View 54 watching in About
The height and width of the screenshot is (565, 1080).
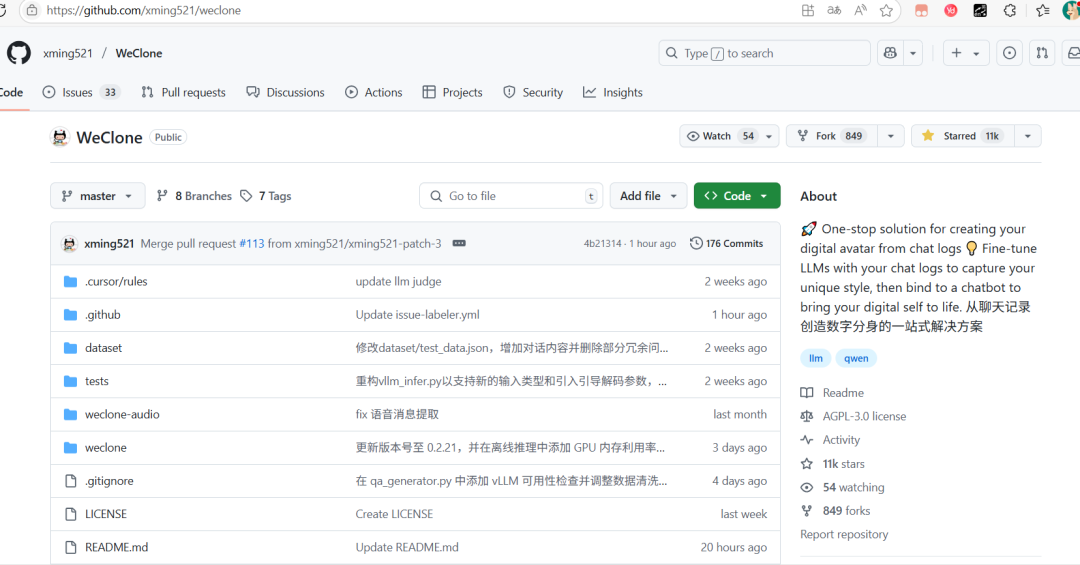(x=842, y=487)
